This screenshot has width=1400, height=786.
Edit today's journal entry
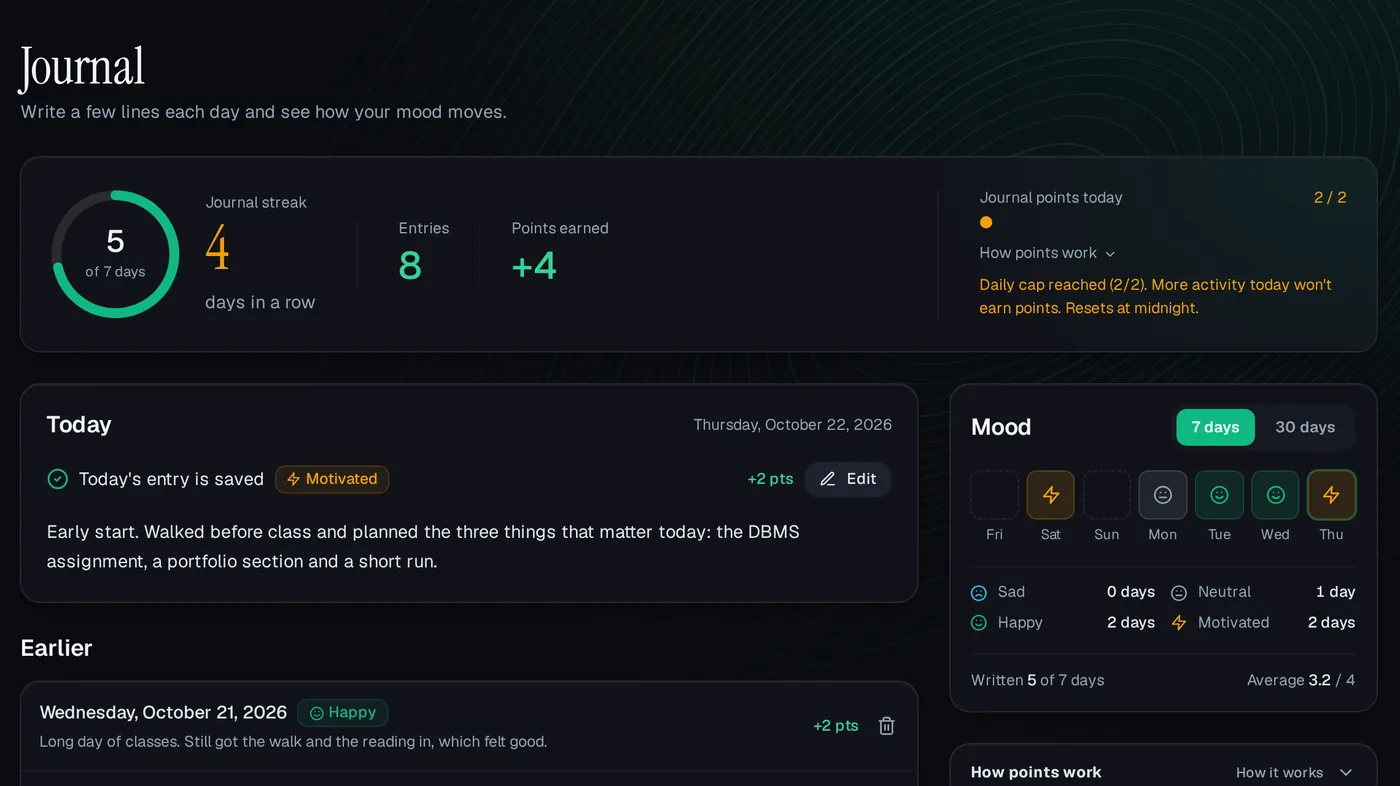848,479
